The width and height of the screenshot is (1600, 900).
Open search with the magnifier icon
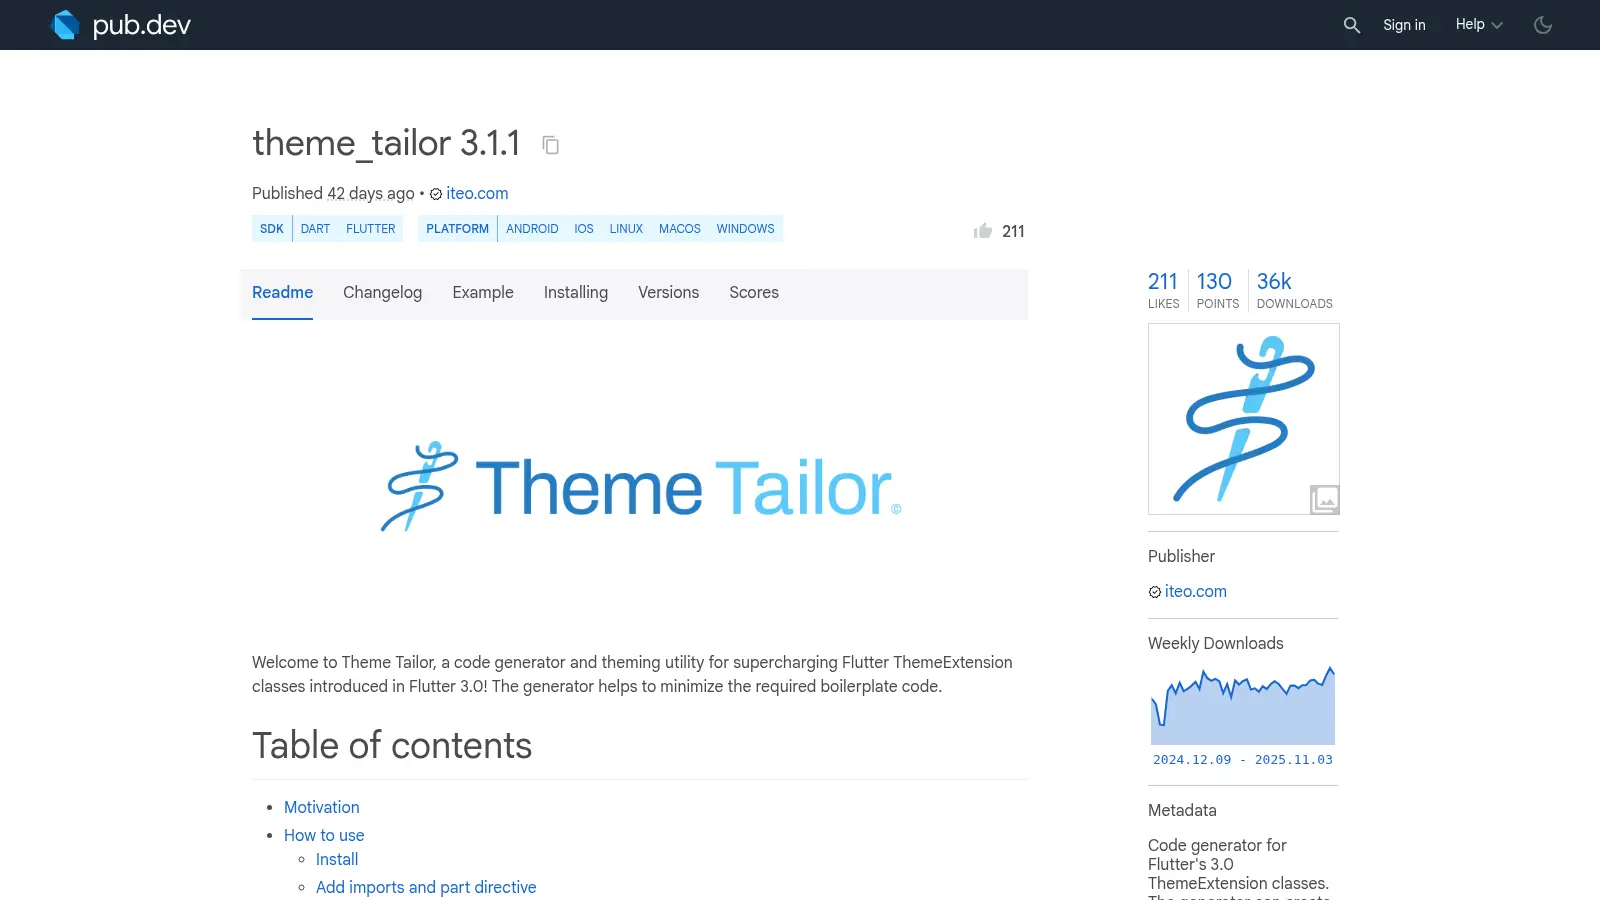(x=1352, y=25)
